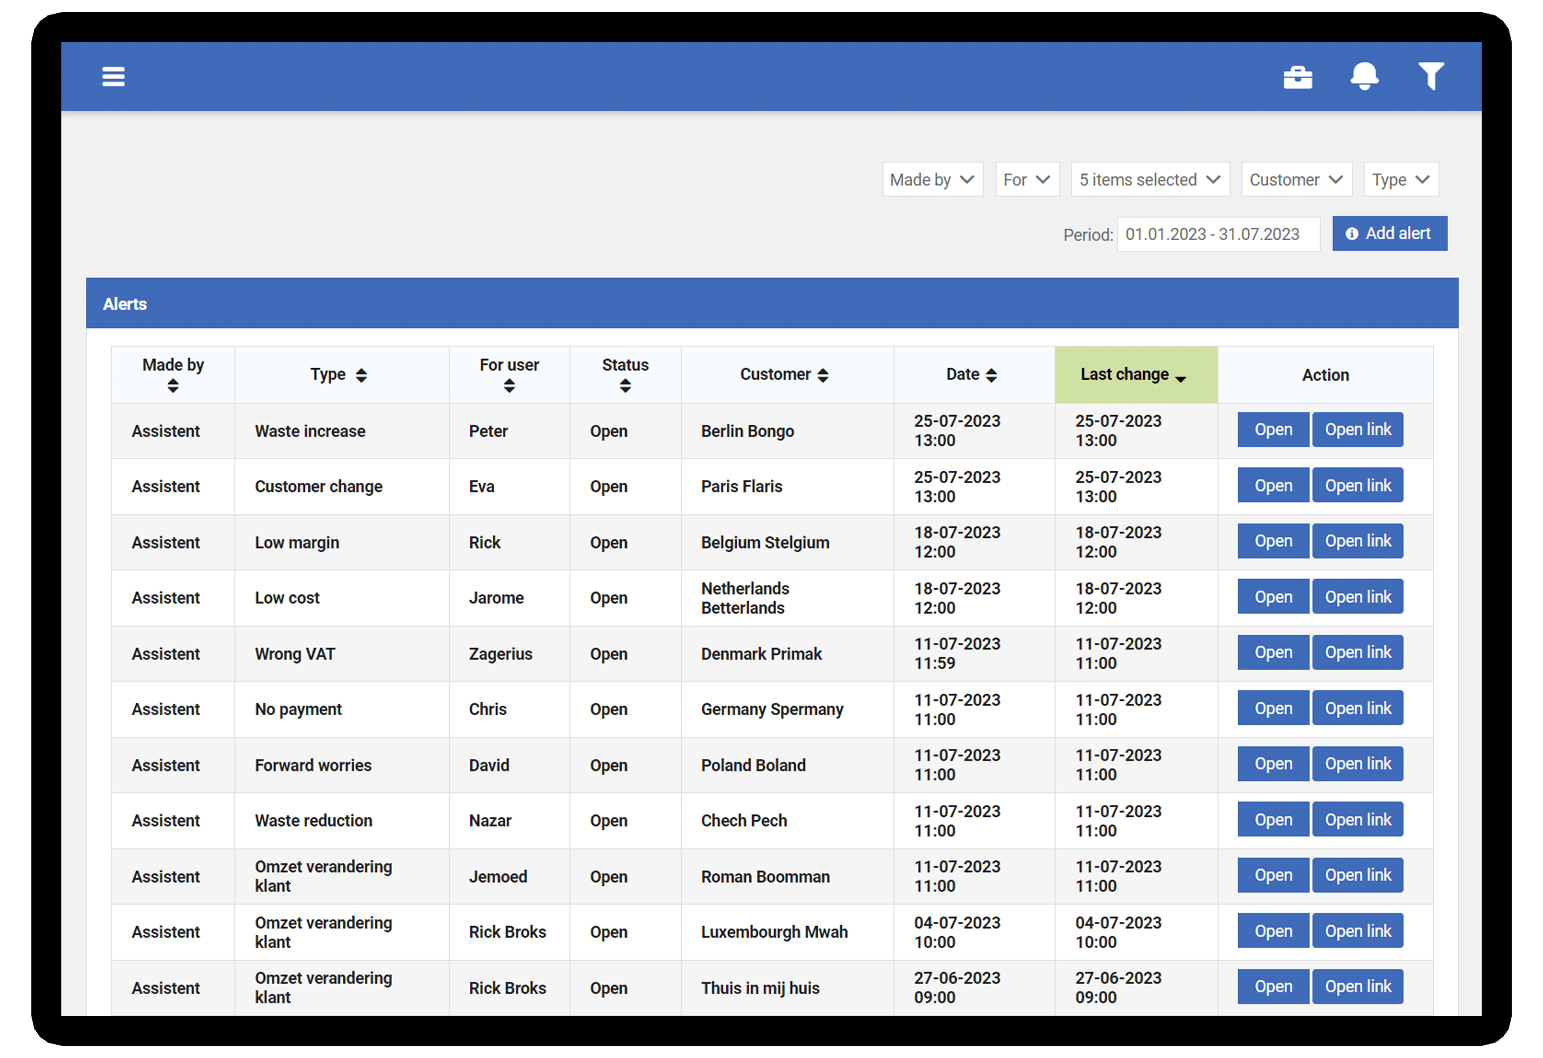Open the Waste increase alert

click(x=1273, y=430)
